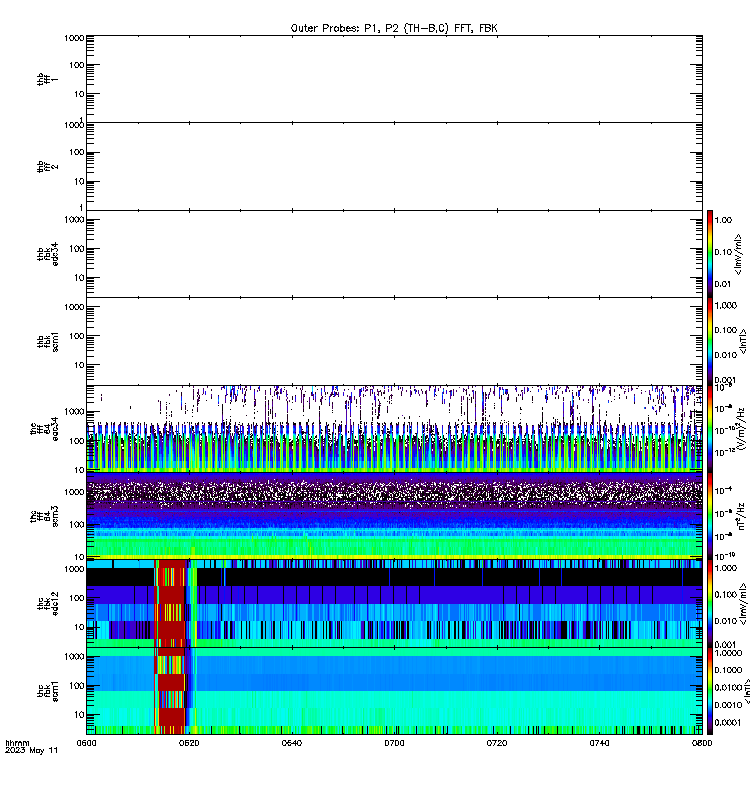Click the thb fbk scm1 color bar
750x800 pixels.
pos(710,341)
